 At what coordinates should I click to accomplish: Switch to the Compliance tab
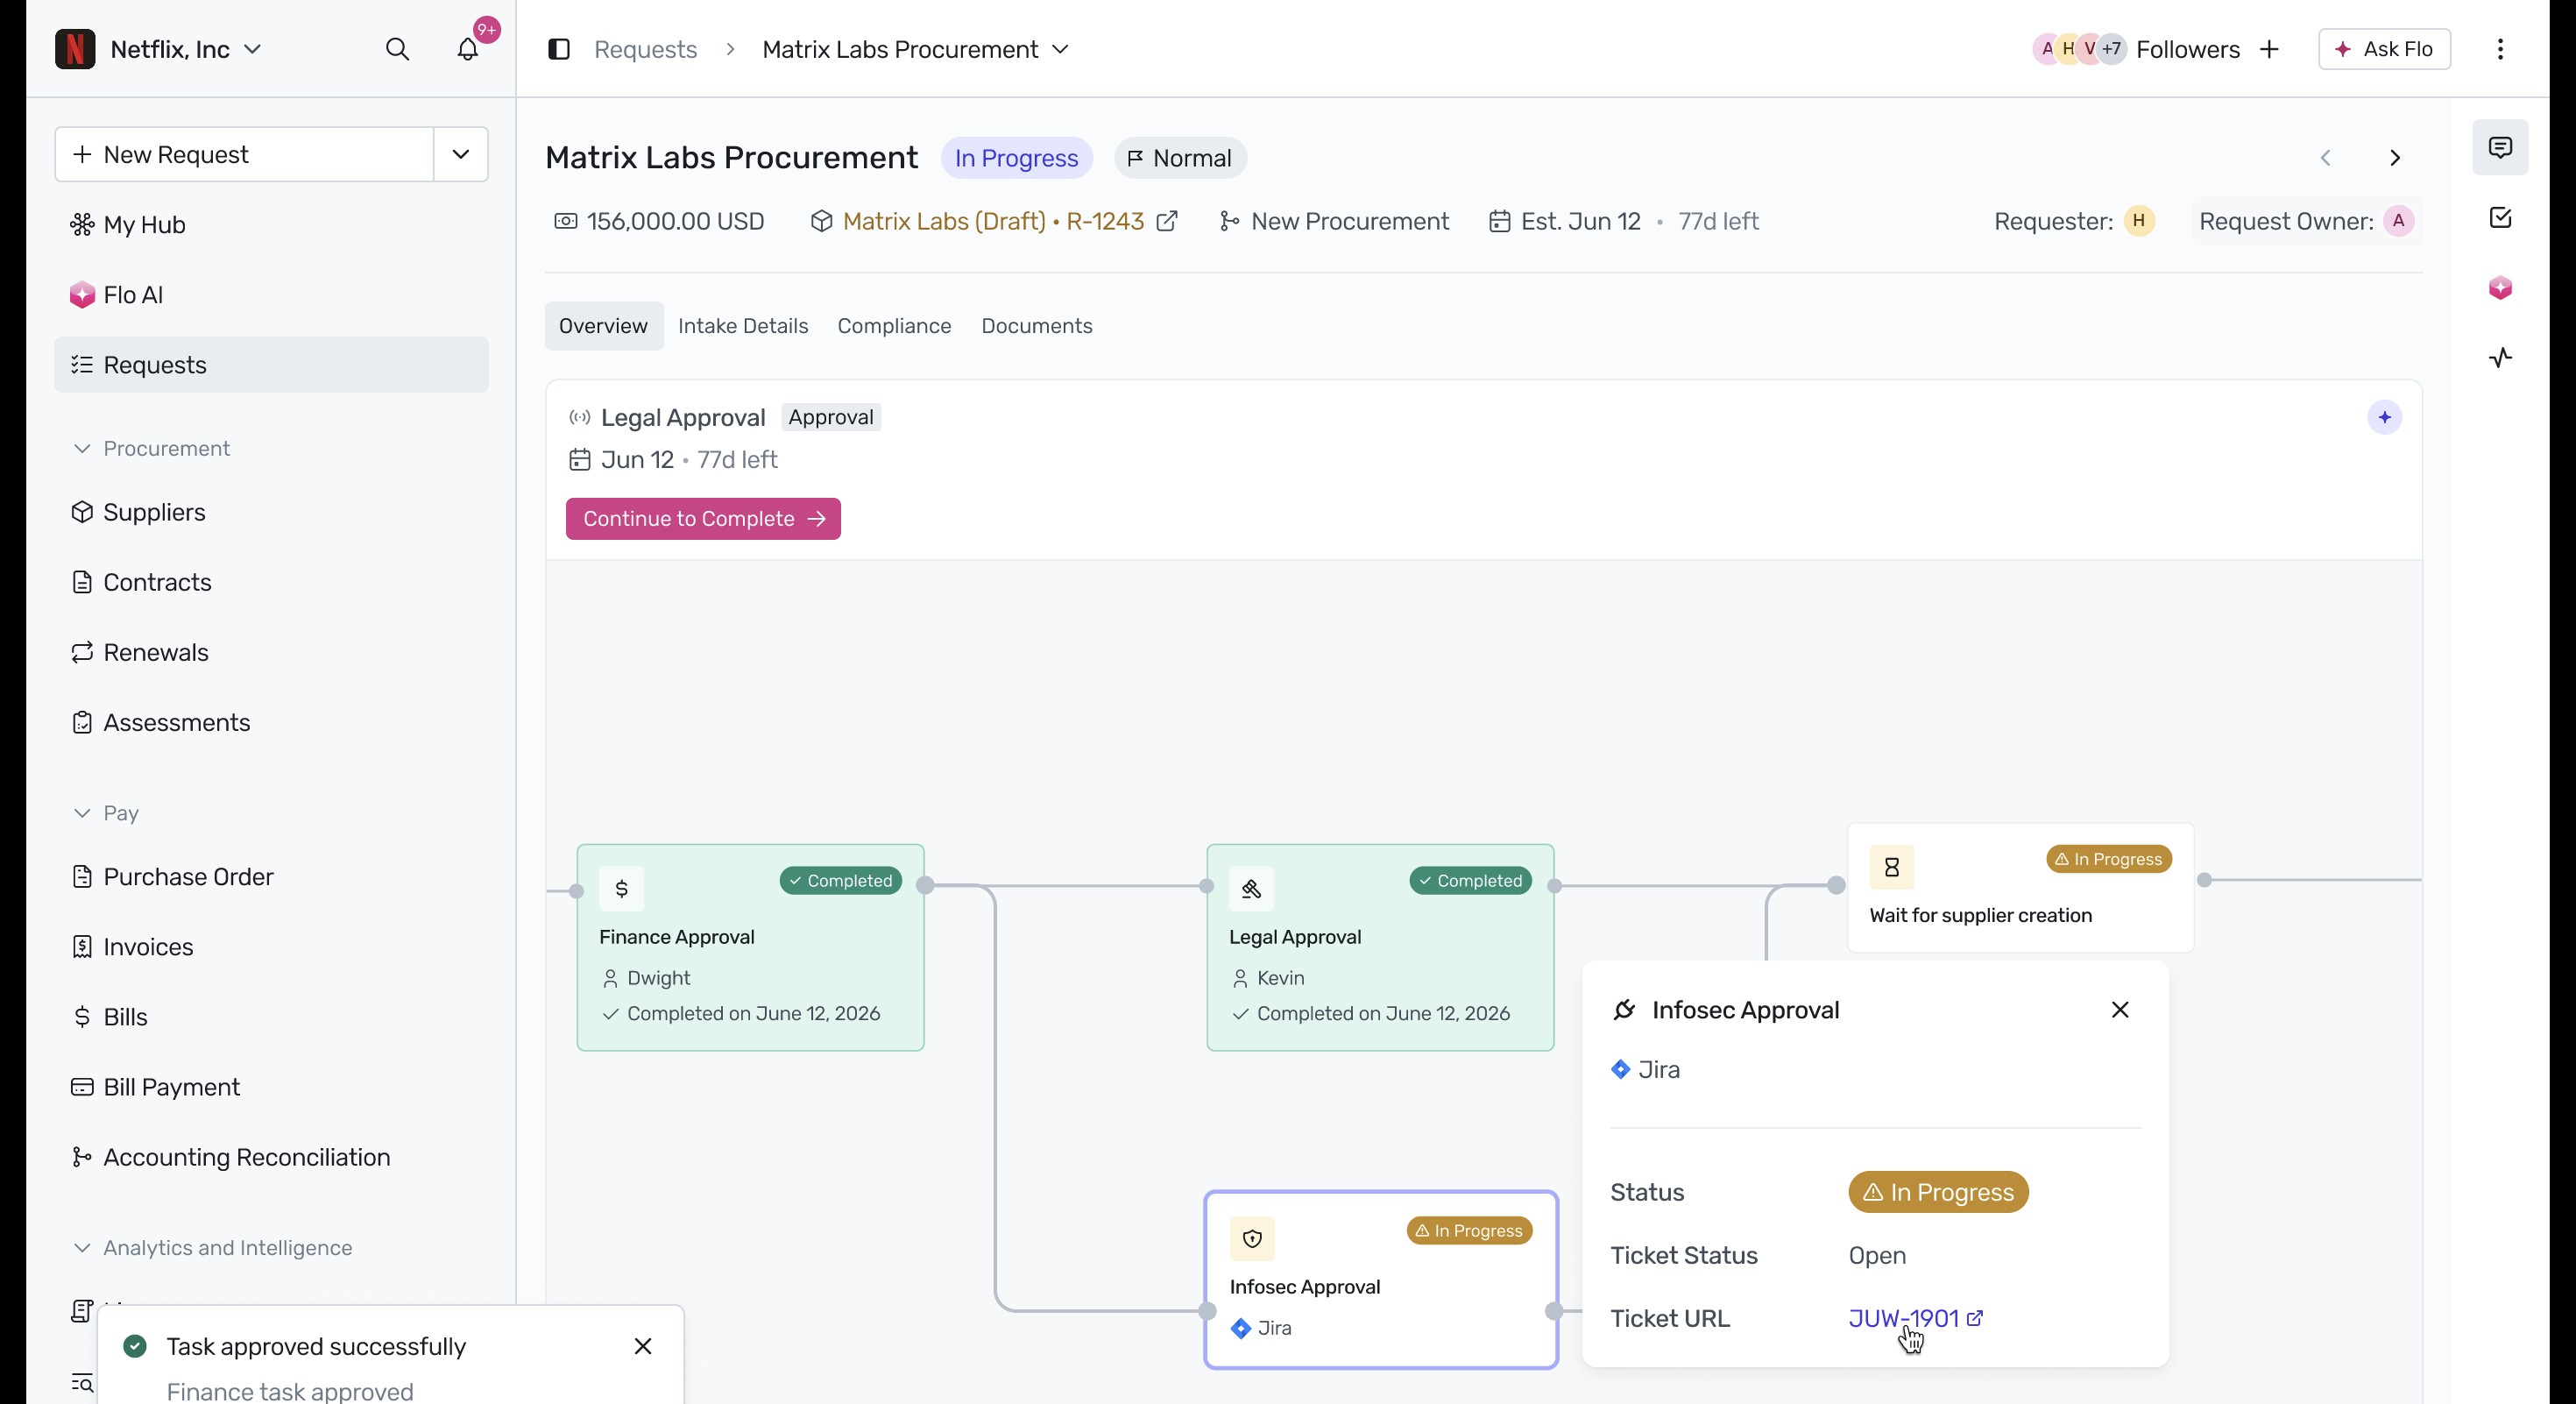click(x=894, y=326)
